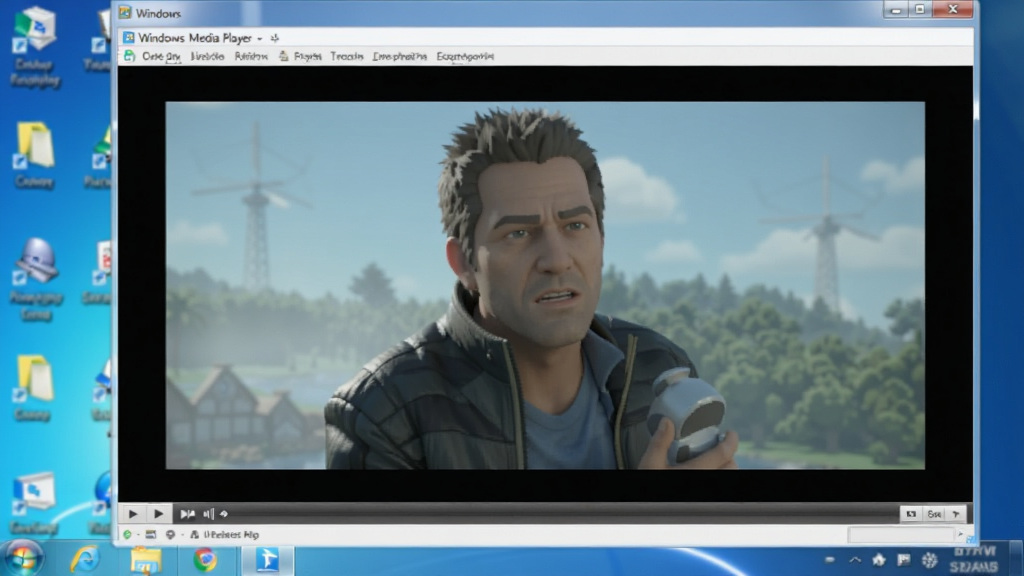Click the second play triangle beside the skip button
Image resolution: width=1024 pixels, height=576 pixels.
(159, 514)
